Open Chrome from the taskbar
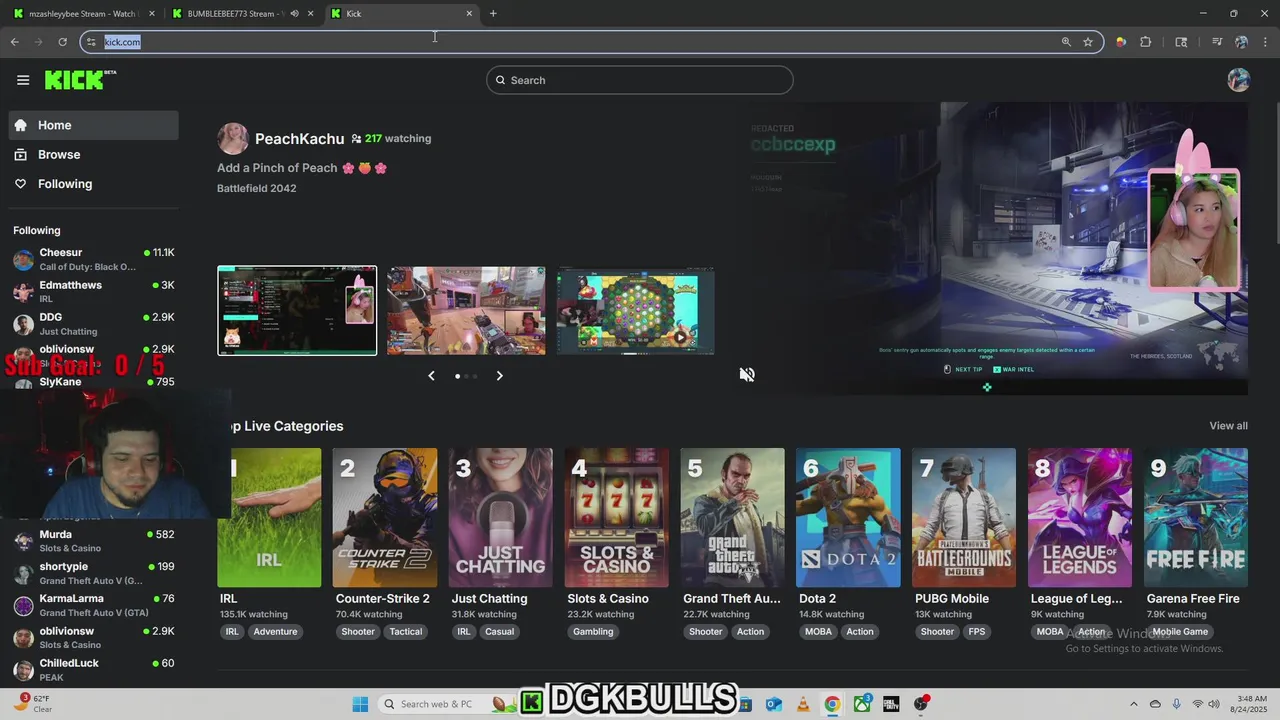Image resolution: width=1280 pixels, height=720 pixels. (832, 704)
